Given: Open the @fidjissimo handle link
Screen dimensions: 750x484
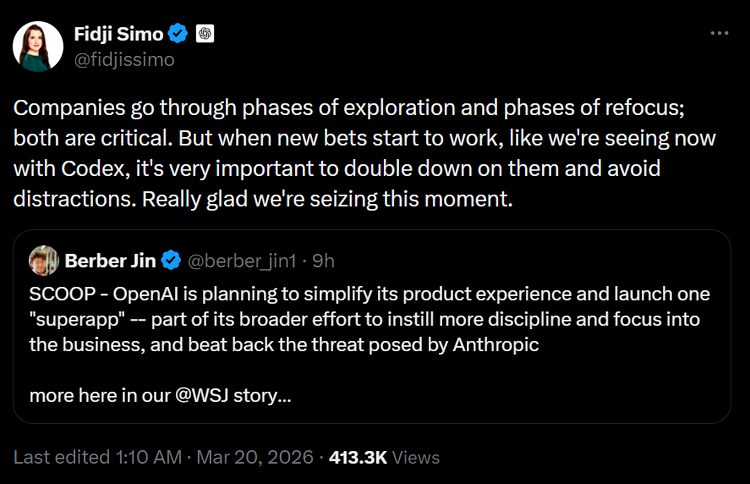Looking at the screenshot, I should coord(125,59).
